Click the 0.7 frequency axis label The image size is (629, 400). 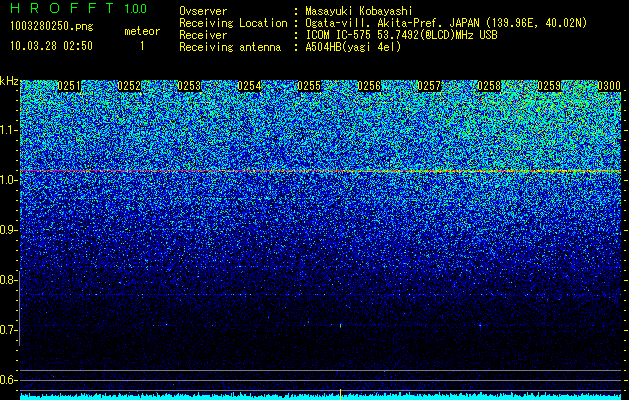[x=8, y=330]
